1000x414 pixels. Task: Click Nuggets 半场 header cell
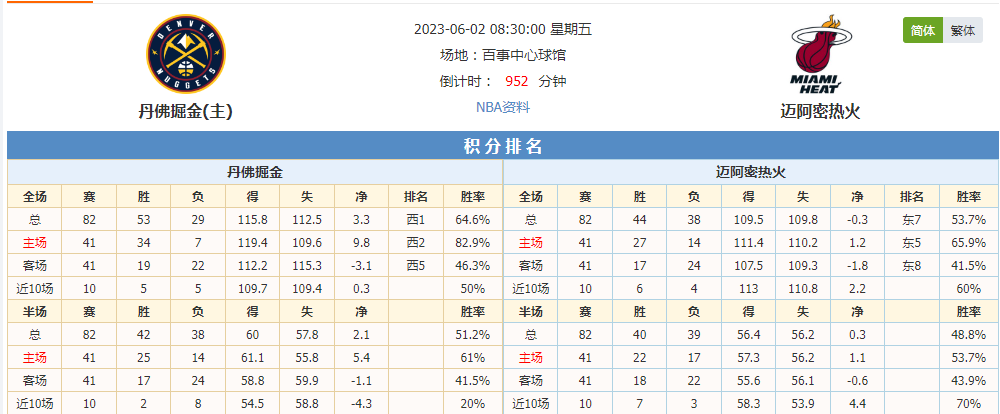(34, 312)
